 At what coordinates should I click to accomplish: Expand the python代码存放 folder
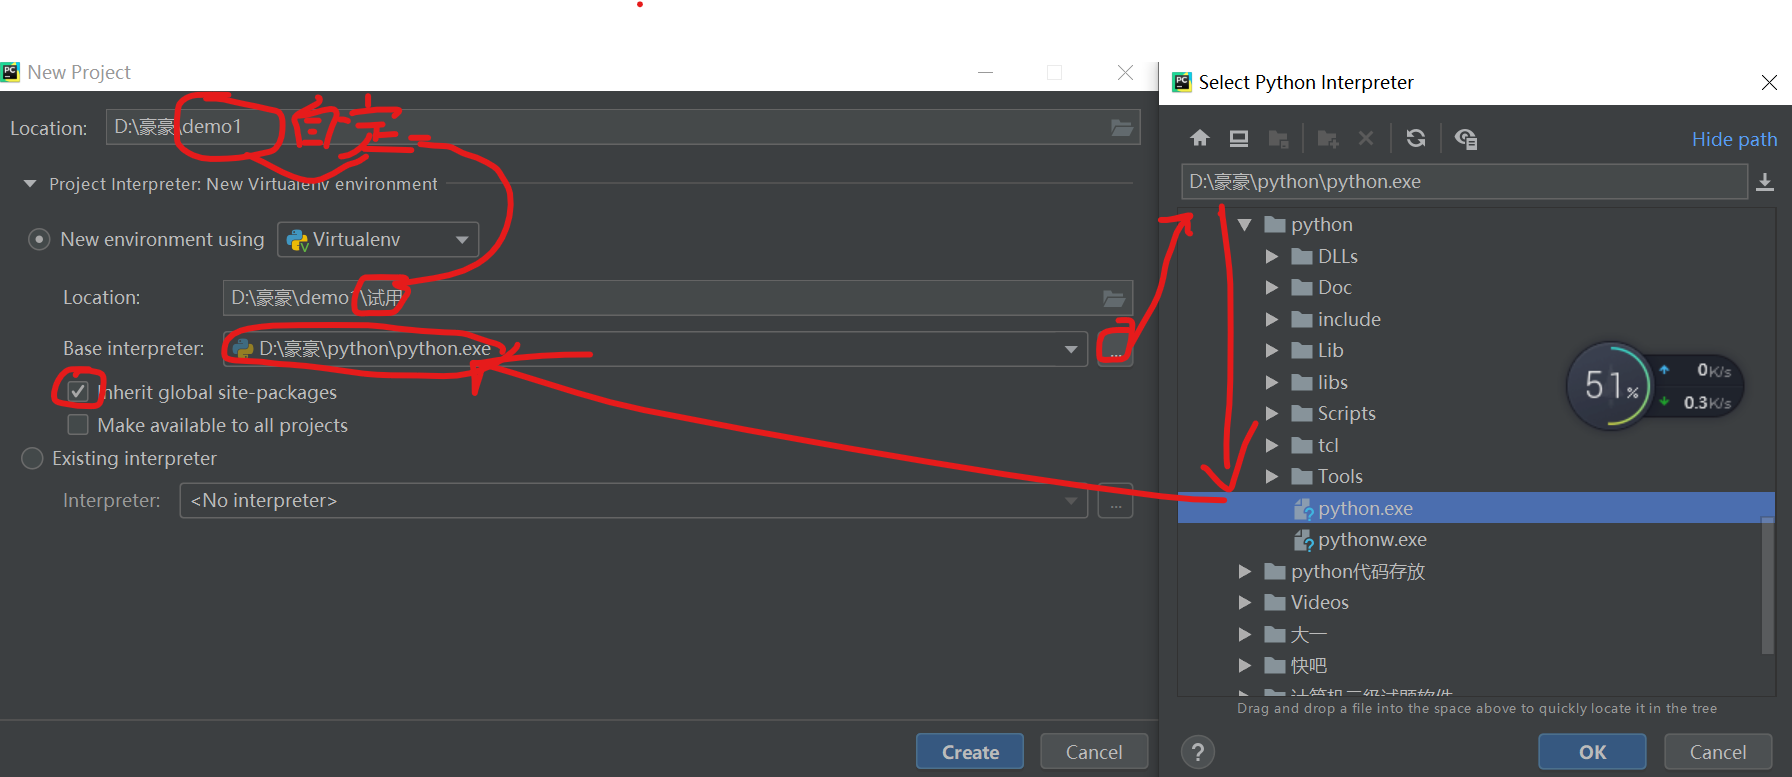(1245, 572)
